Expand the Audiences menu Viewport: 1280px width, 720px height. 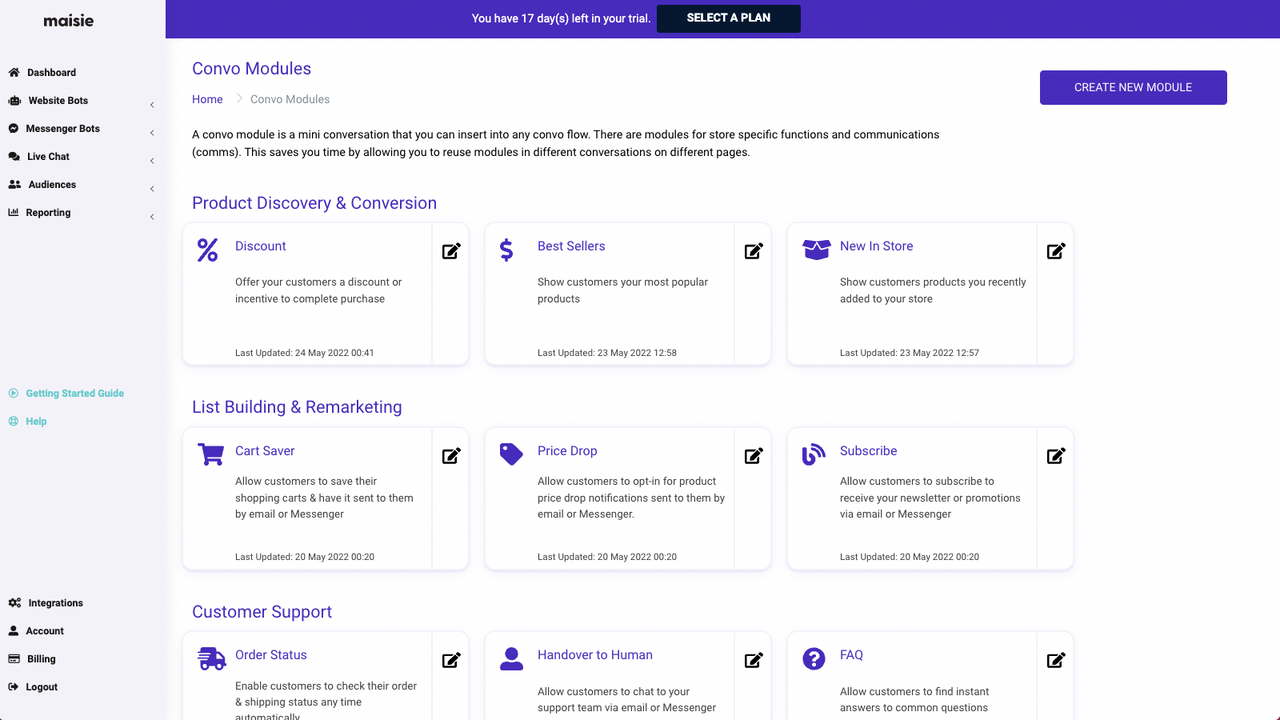point(50,184)
